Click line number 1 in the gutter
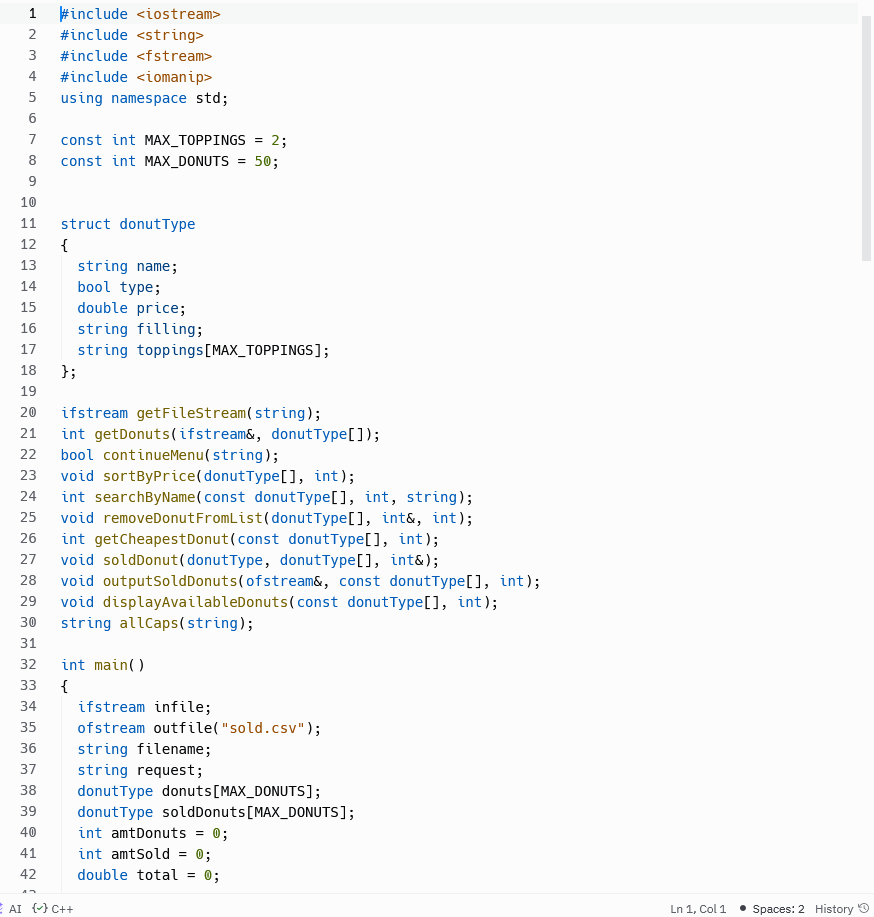The width and height of the screenshot is (874, 917). click(32, 13)
